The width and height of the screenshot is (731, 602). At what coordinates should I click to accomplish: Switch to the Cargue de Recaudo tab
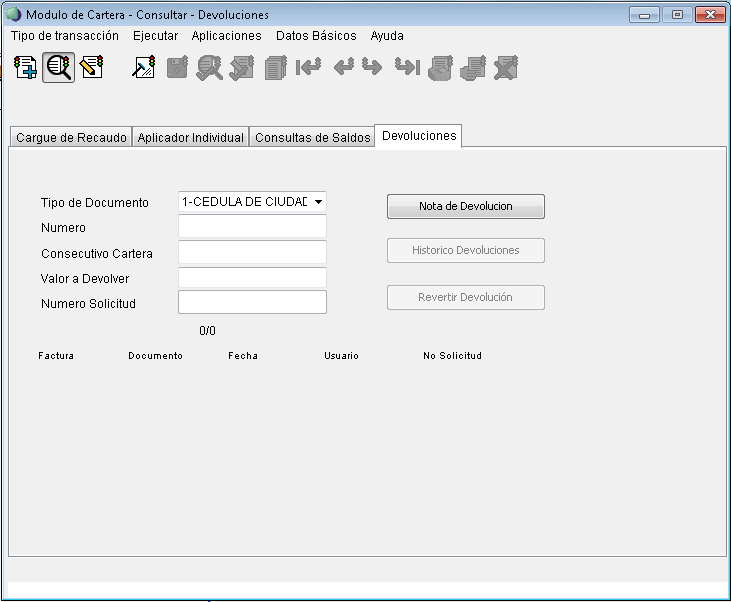click(x=71, y=138)
